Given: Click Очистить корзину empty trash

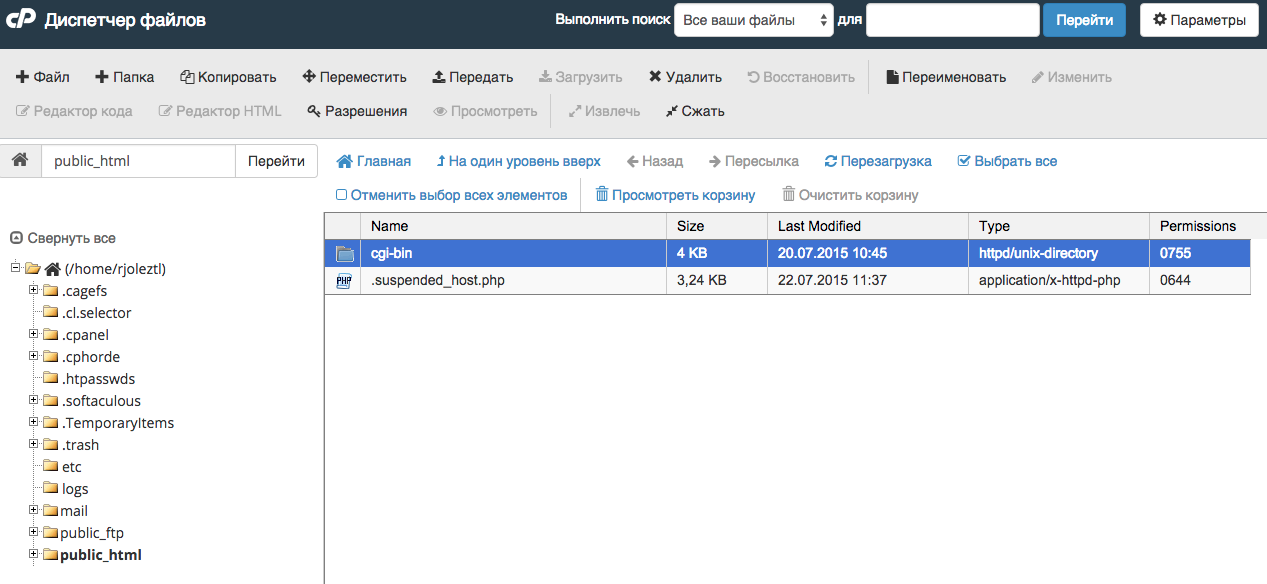Looking at the screenshot, I should click(850, 195).
